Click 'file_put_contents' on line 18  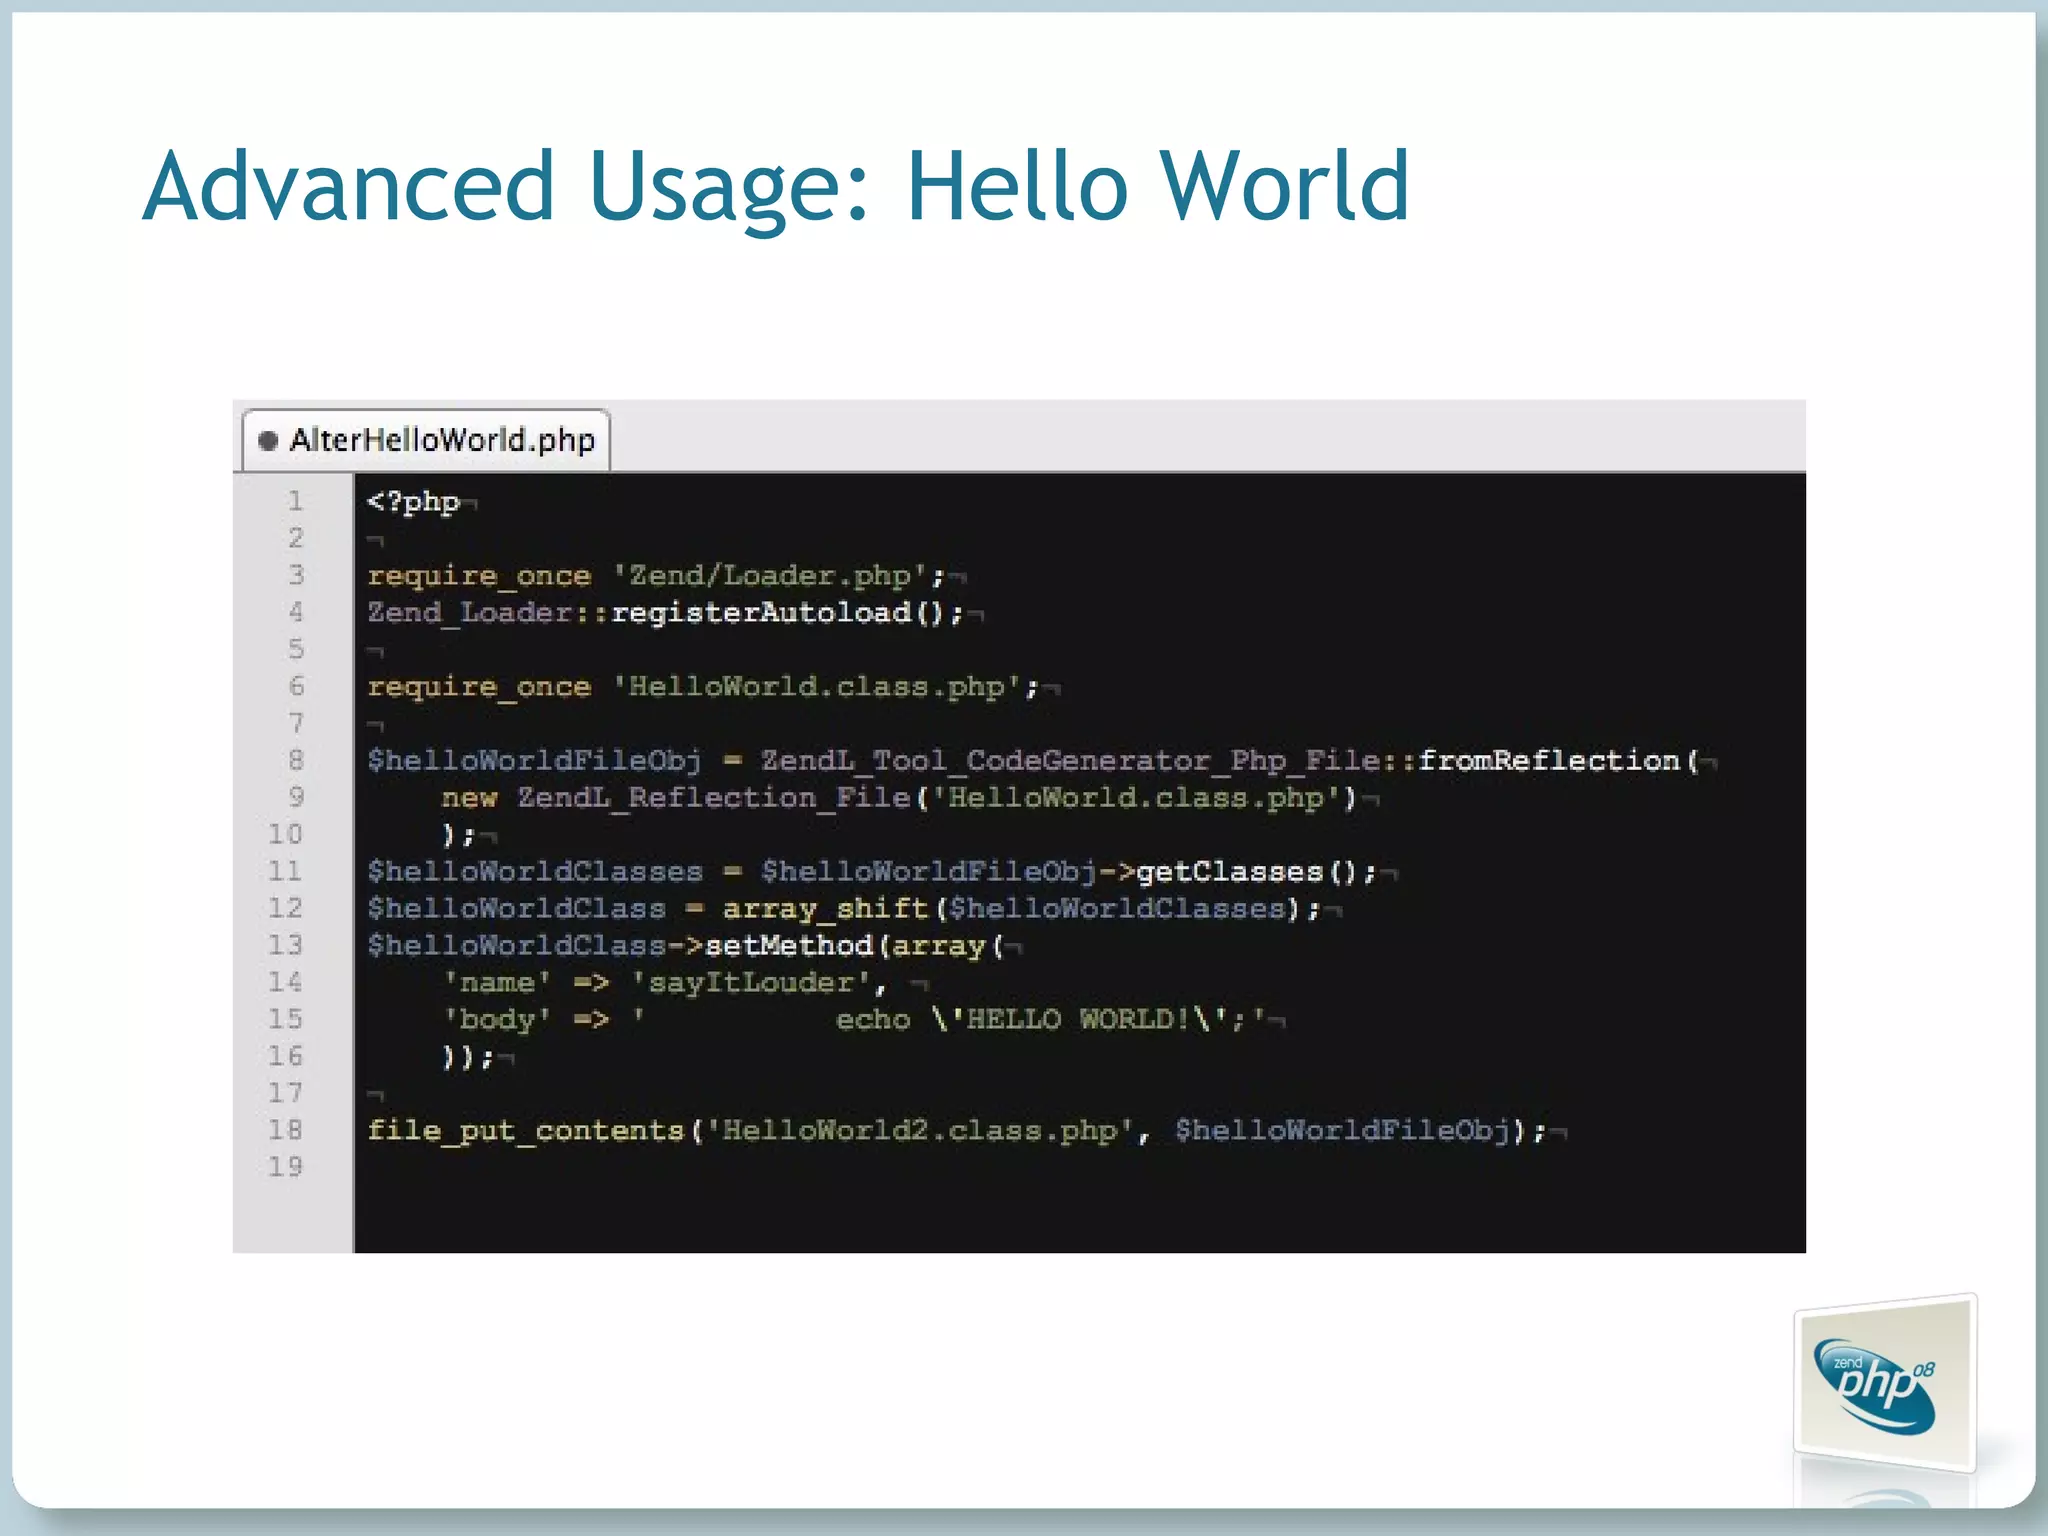click(x=525, y=1131)
